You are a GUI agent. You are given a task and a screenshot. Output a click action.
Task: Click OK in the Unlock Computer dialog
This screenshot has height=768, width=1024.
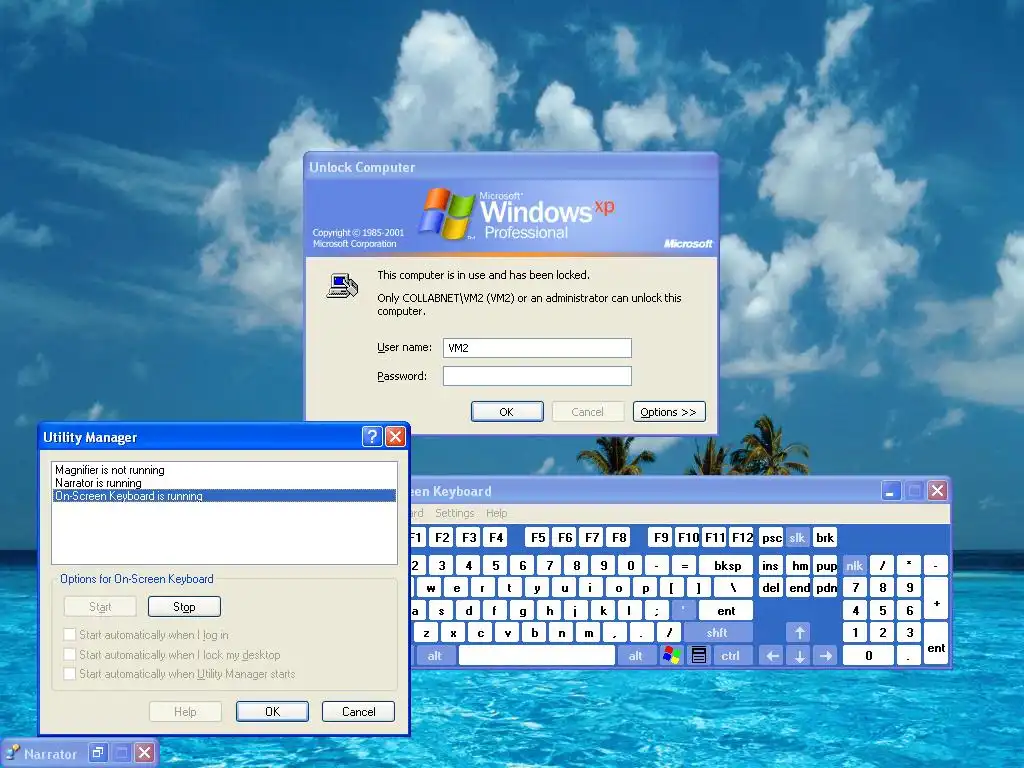pyautogui.click(x=507, y=411)
